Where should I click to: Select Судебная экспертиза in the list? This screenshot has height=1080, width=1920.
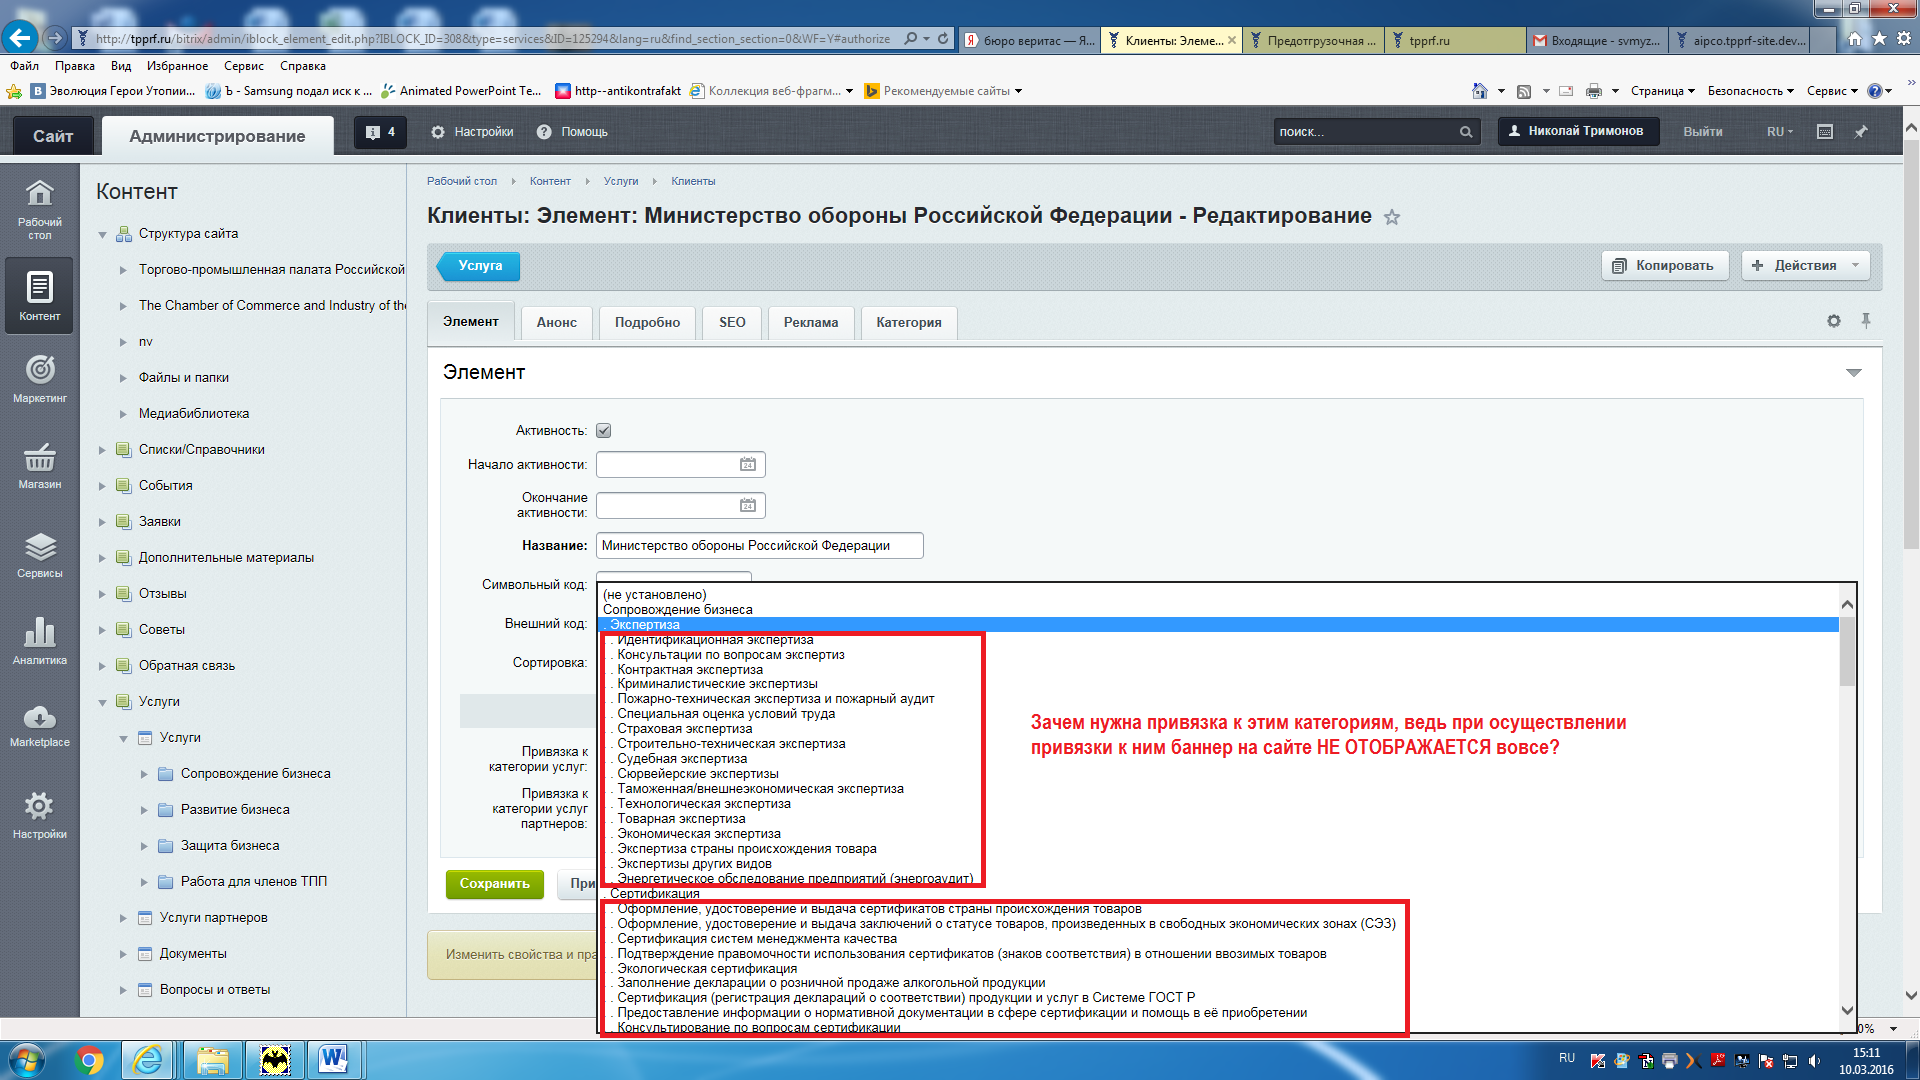681,759
